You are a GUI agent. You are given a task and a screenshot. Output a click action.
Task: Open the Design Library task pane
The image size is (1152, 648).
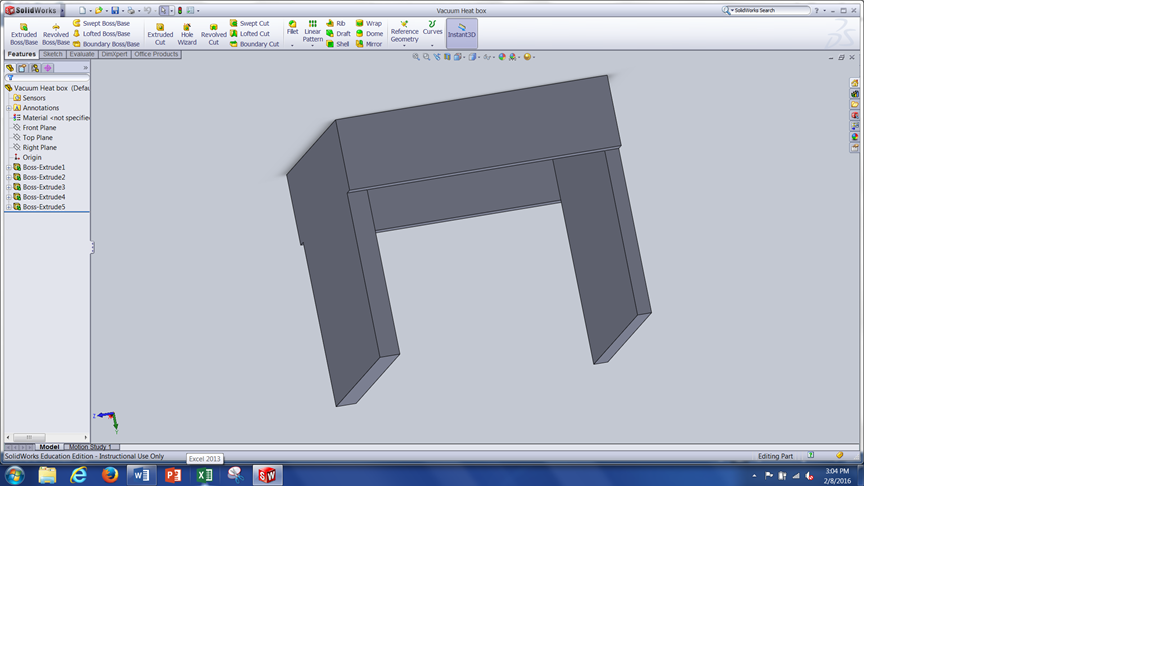pos(854,94)
